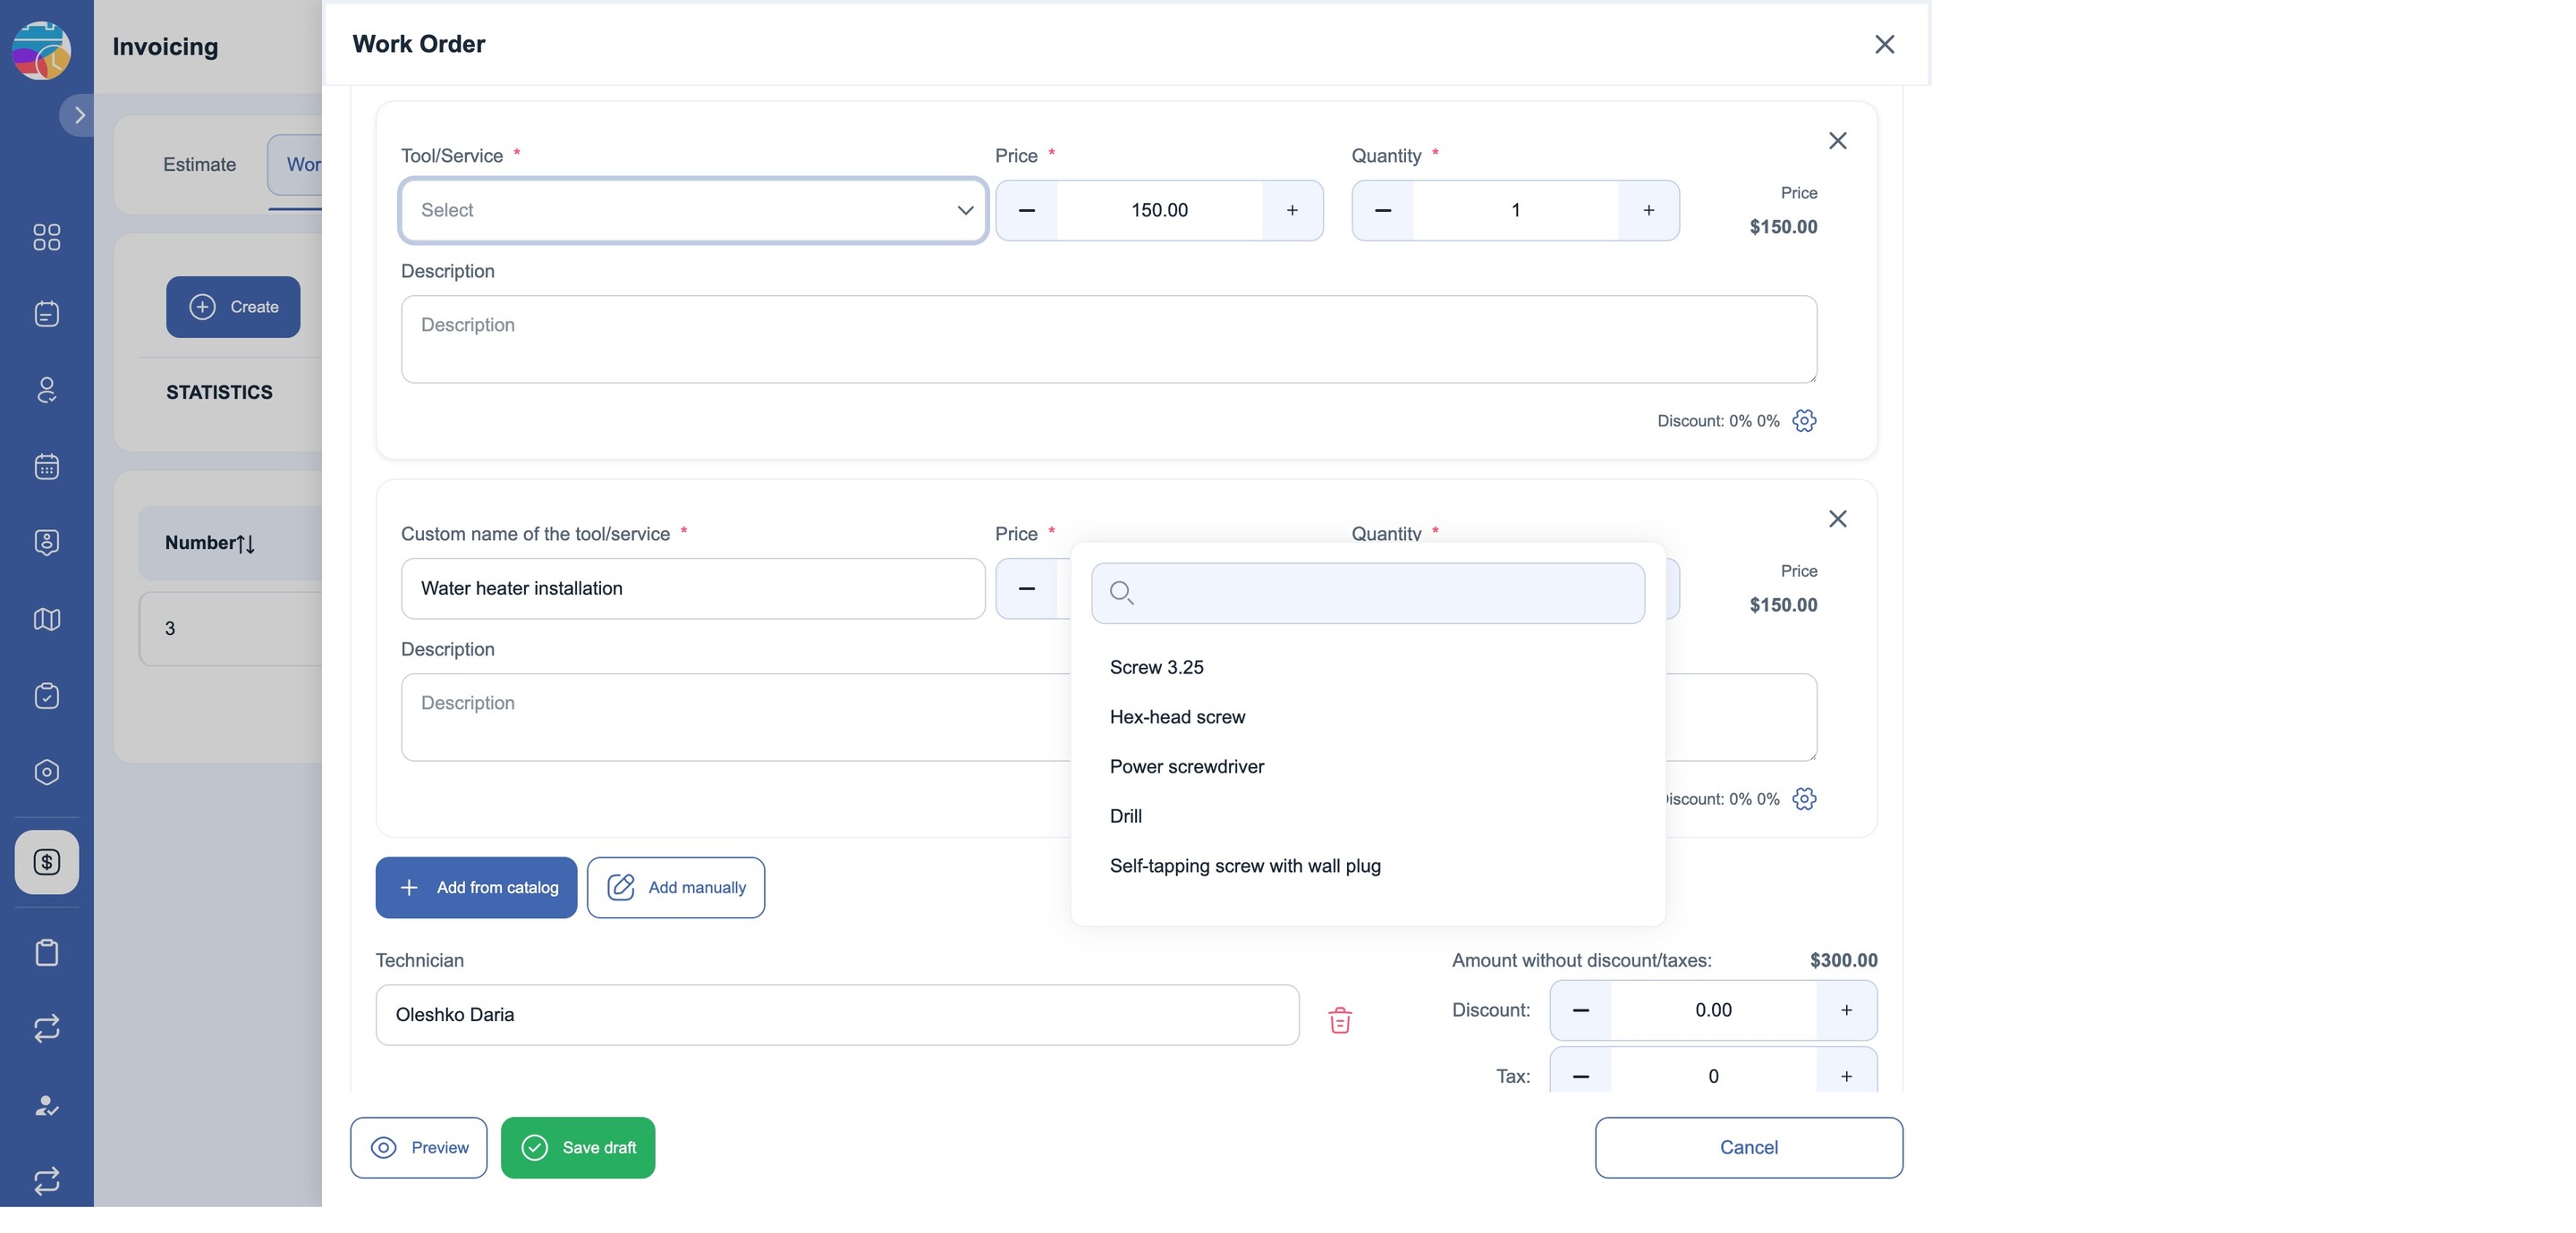The image size is (2576, 1233).
Task: Open the clipboard checkmark icon in sidebar
Action: pos(47,695)
